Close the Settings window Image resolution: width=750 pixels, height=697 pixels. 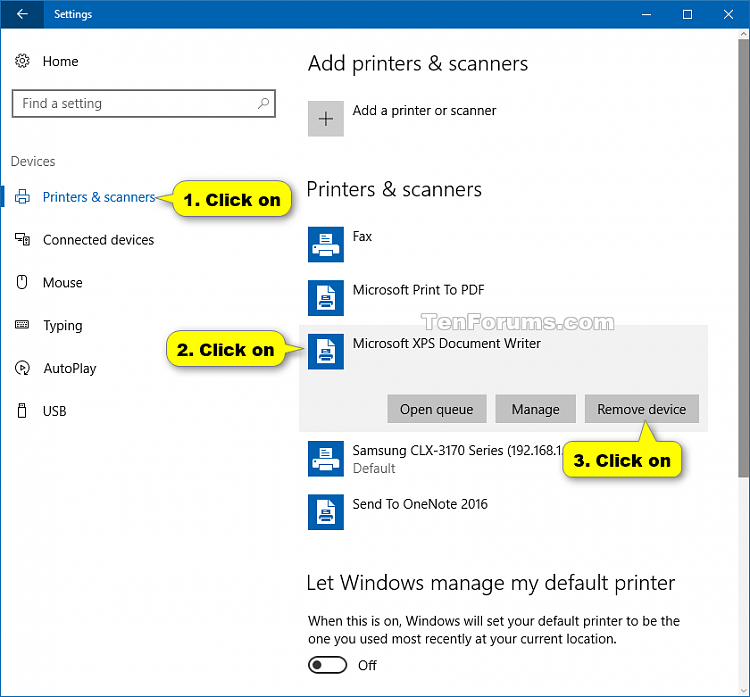click(x=728, y=14)
